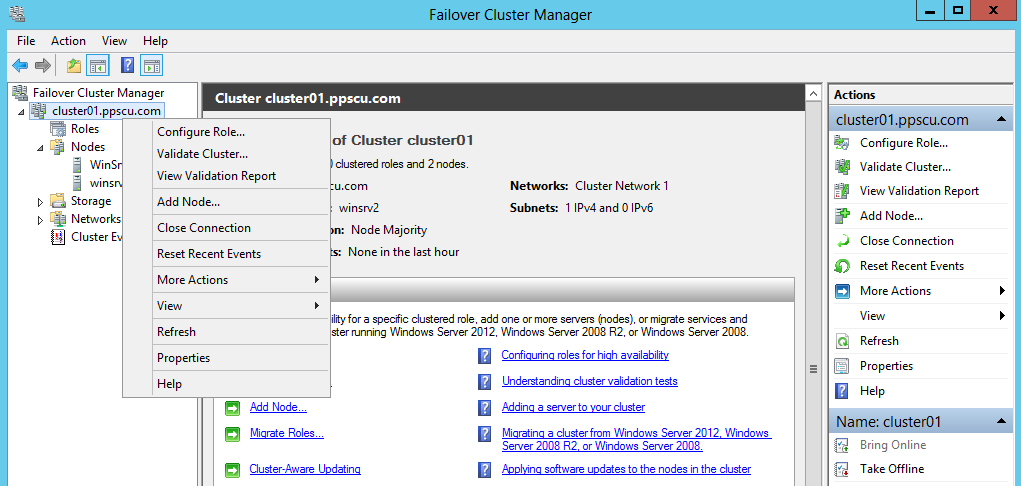Click help icon beside Configuring roles link
The height and width of the screenshot is (486, 1021).
[484, 356]
